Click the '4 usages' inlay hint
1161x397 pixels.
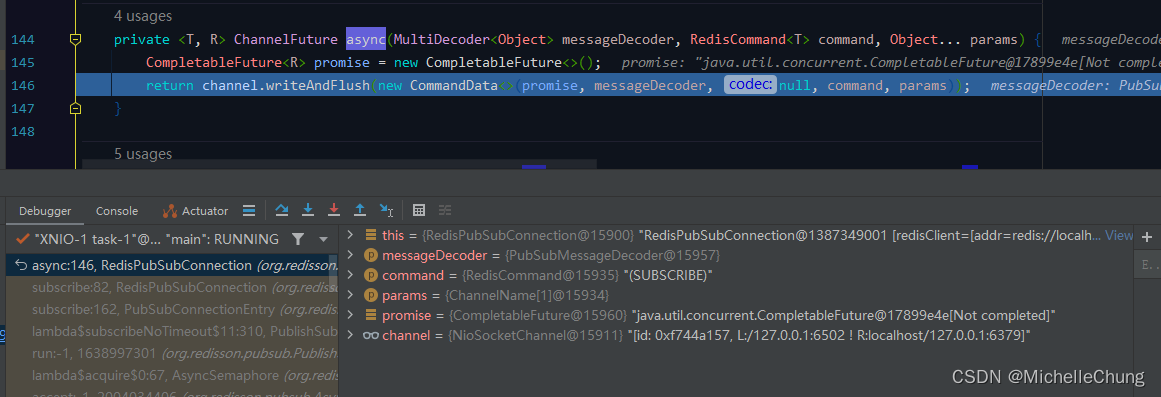pyautogui.click(x=142, y=15)
